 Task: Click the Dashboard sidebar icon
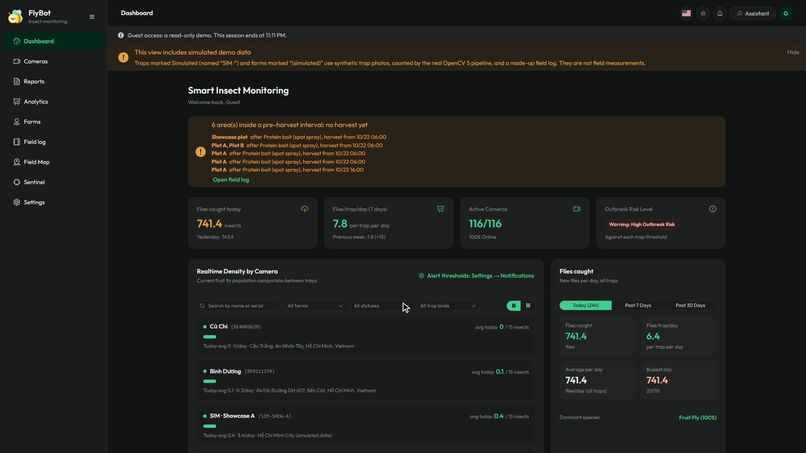point(16,41)
